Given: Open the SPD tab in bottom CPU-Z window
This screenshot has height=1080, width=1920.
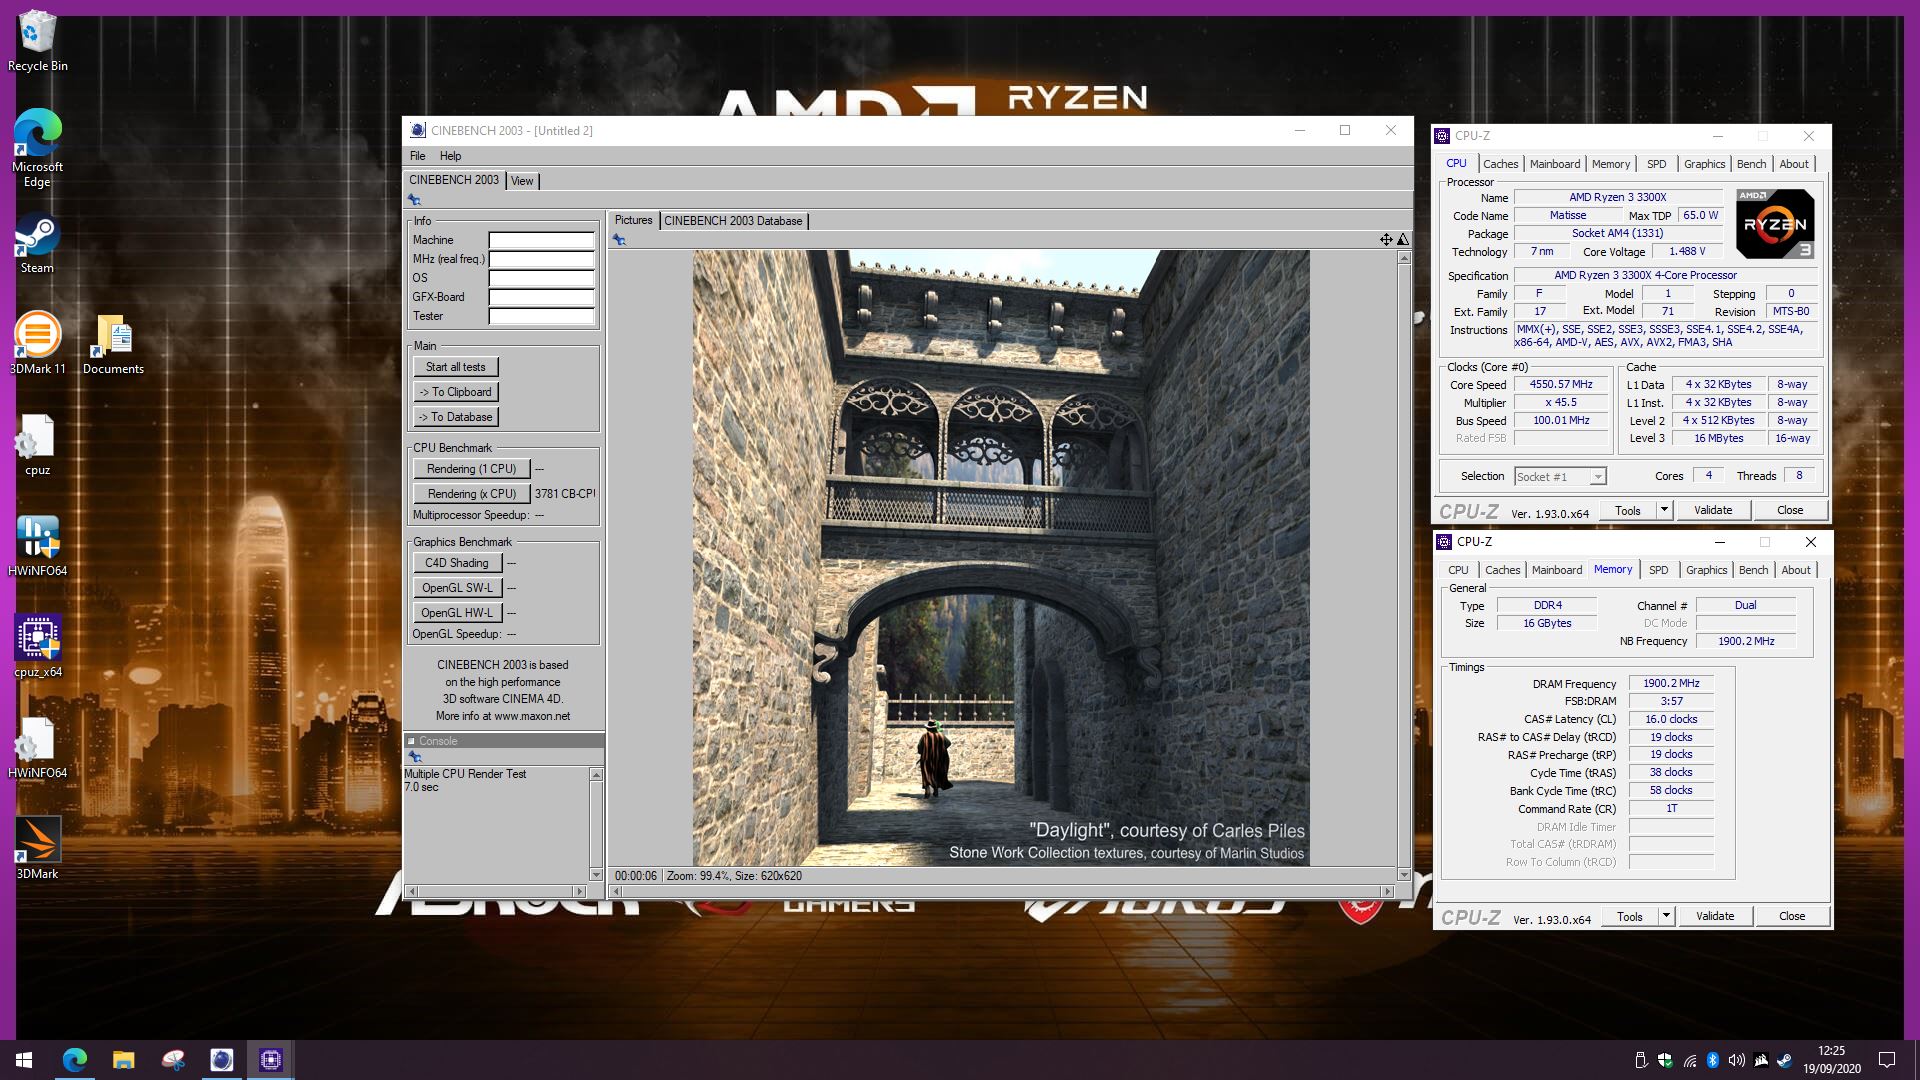Looking at the screenshot, I should pyautogui.click(x=1659, y=570).
